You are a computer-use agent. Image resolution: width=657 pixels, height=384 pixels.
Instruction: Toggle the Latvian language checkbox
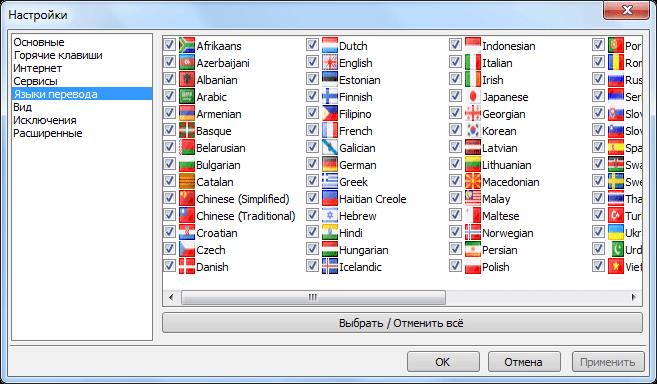coord(455,147)
